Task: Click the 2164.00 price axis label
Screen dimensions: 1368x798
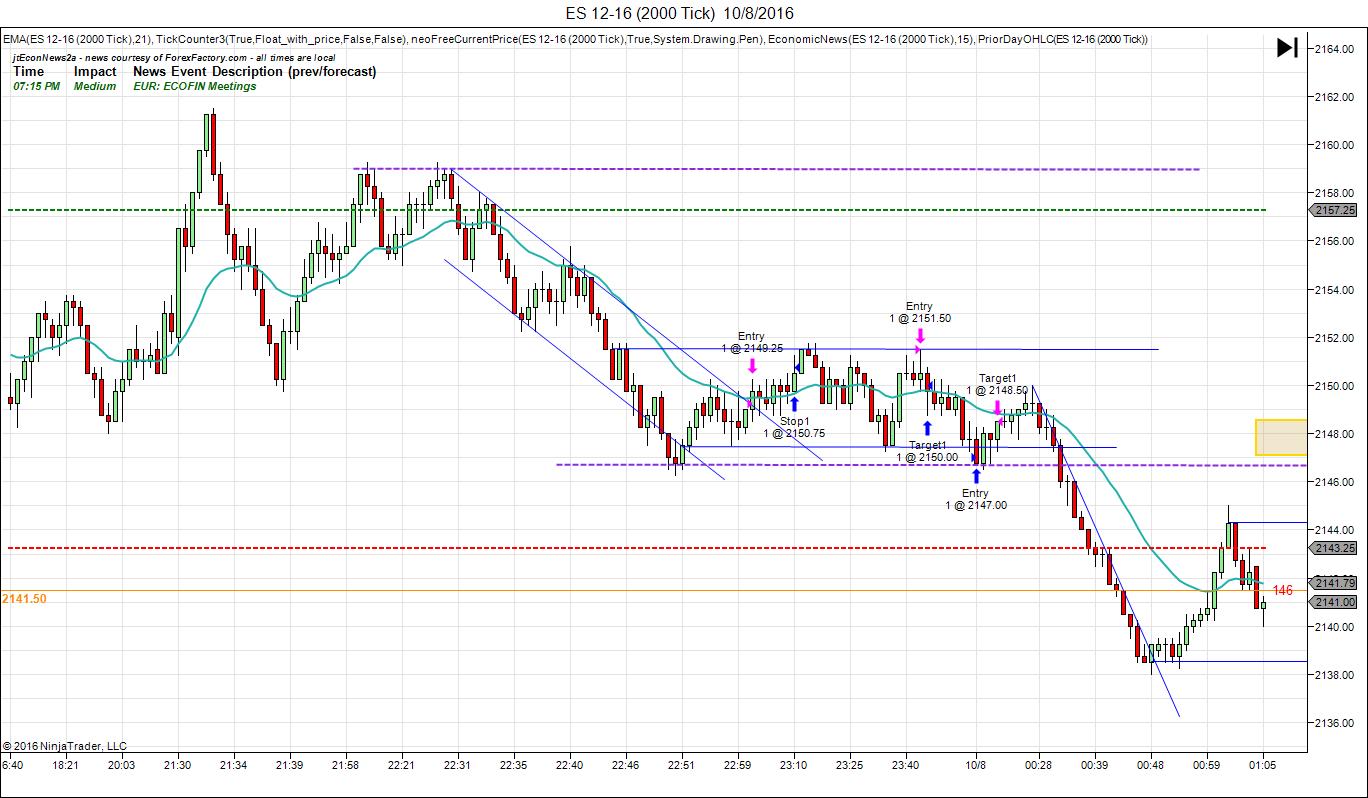Action: [x=1335, y=48]
